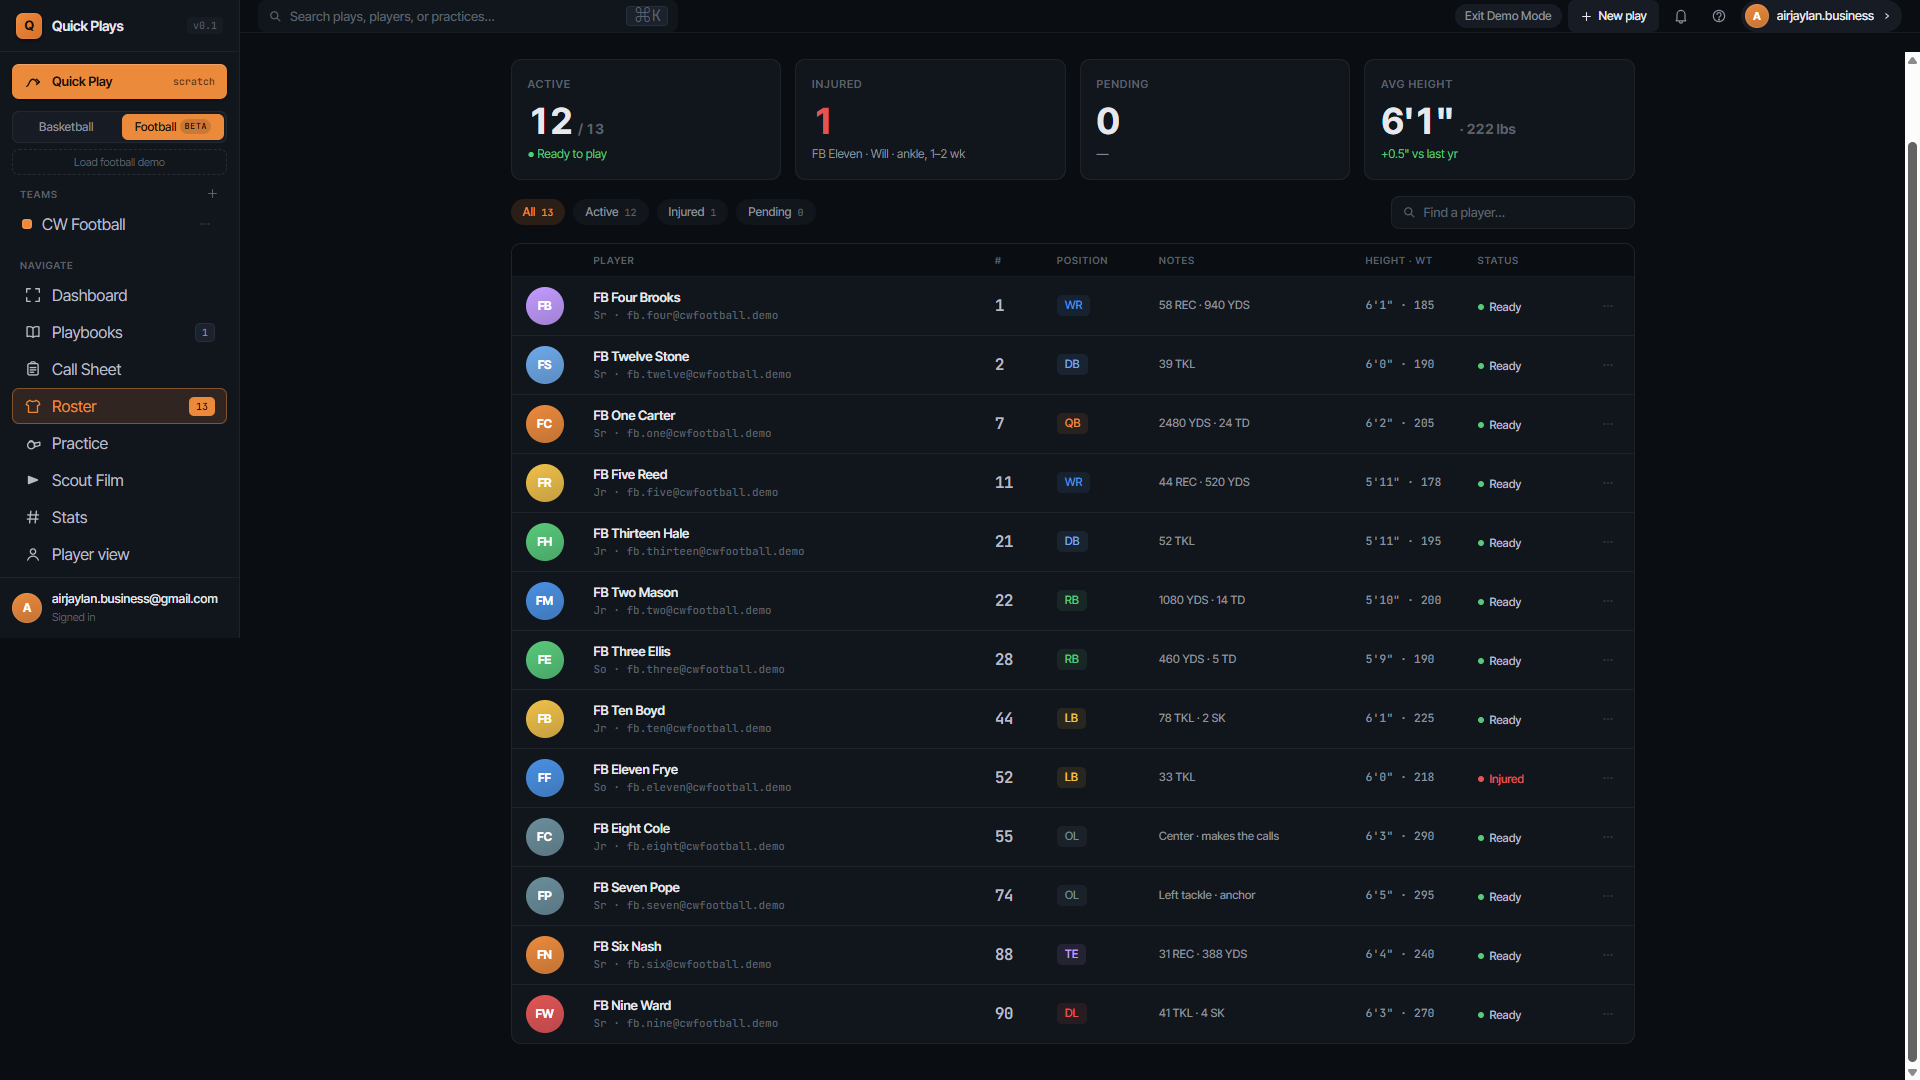Open row options for FB Eleven Frye
The height and width of the screenshot is (1080, 1920).
point(1608,778)
